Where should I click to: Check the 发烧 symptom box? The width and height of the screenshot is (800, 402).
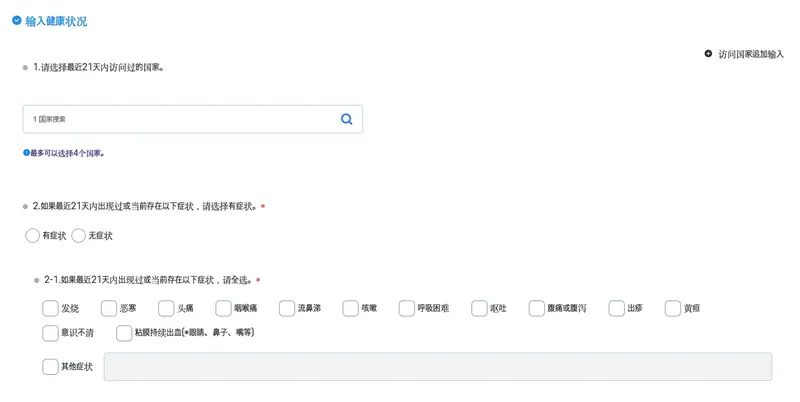point(50,308)
